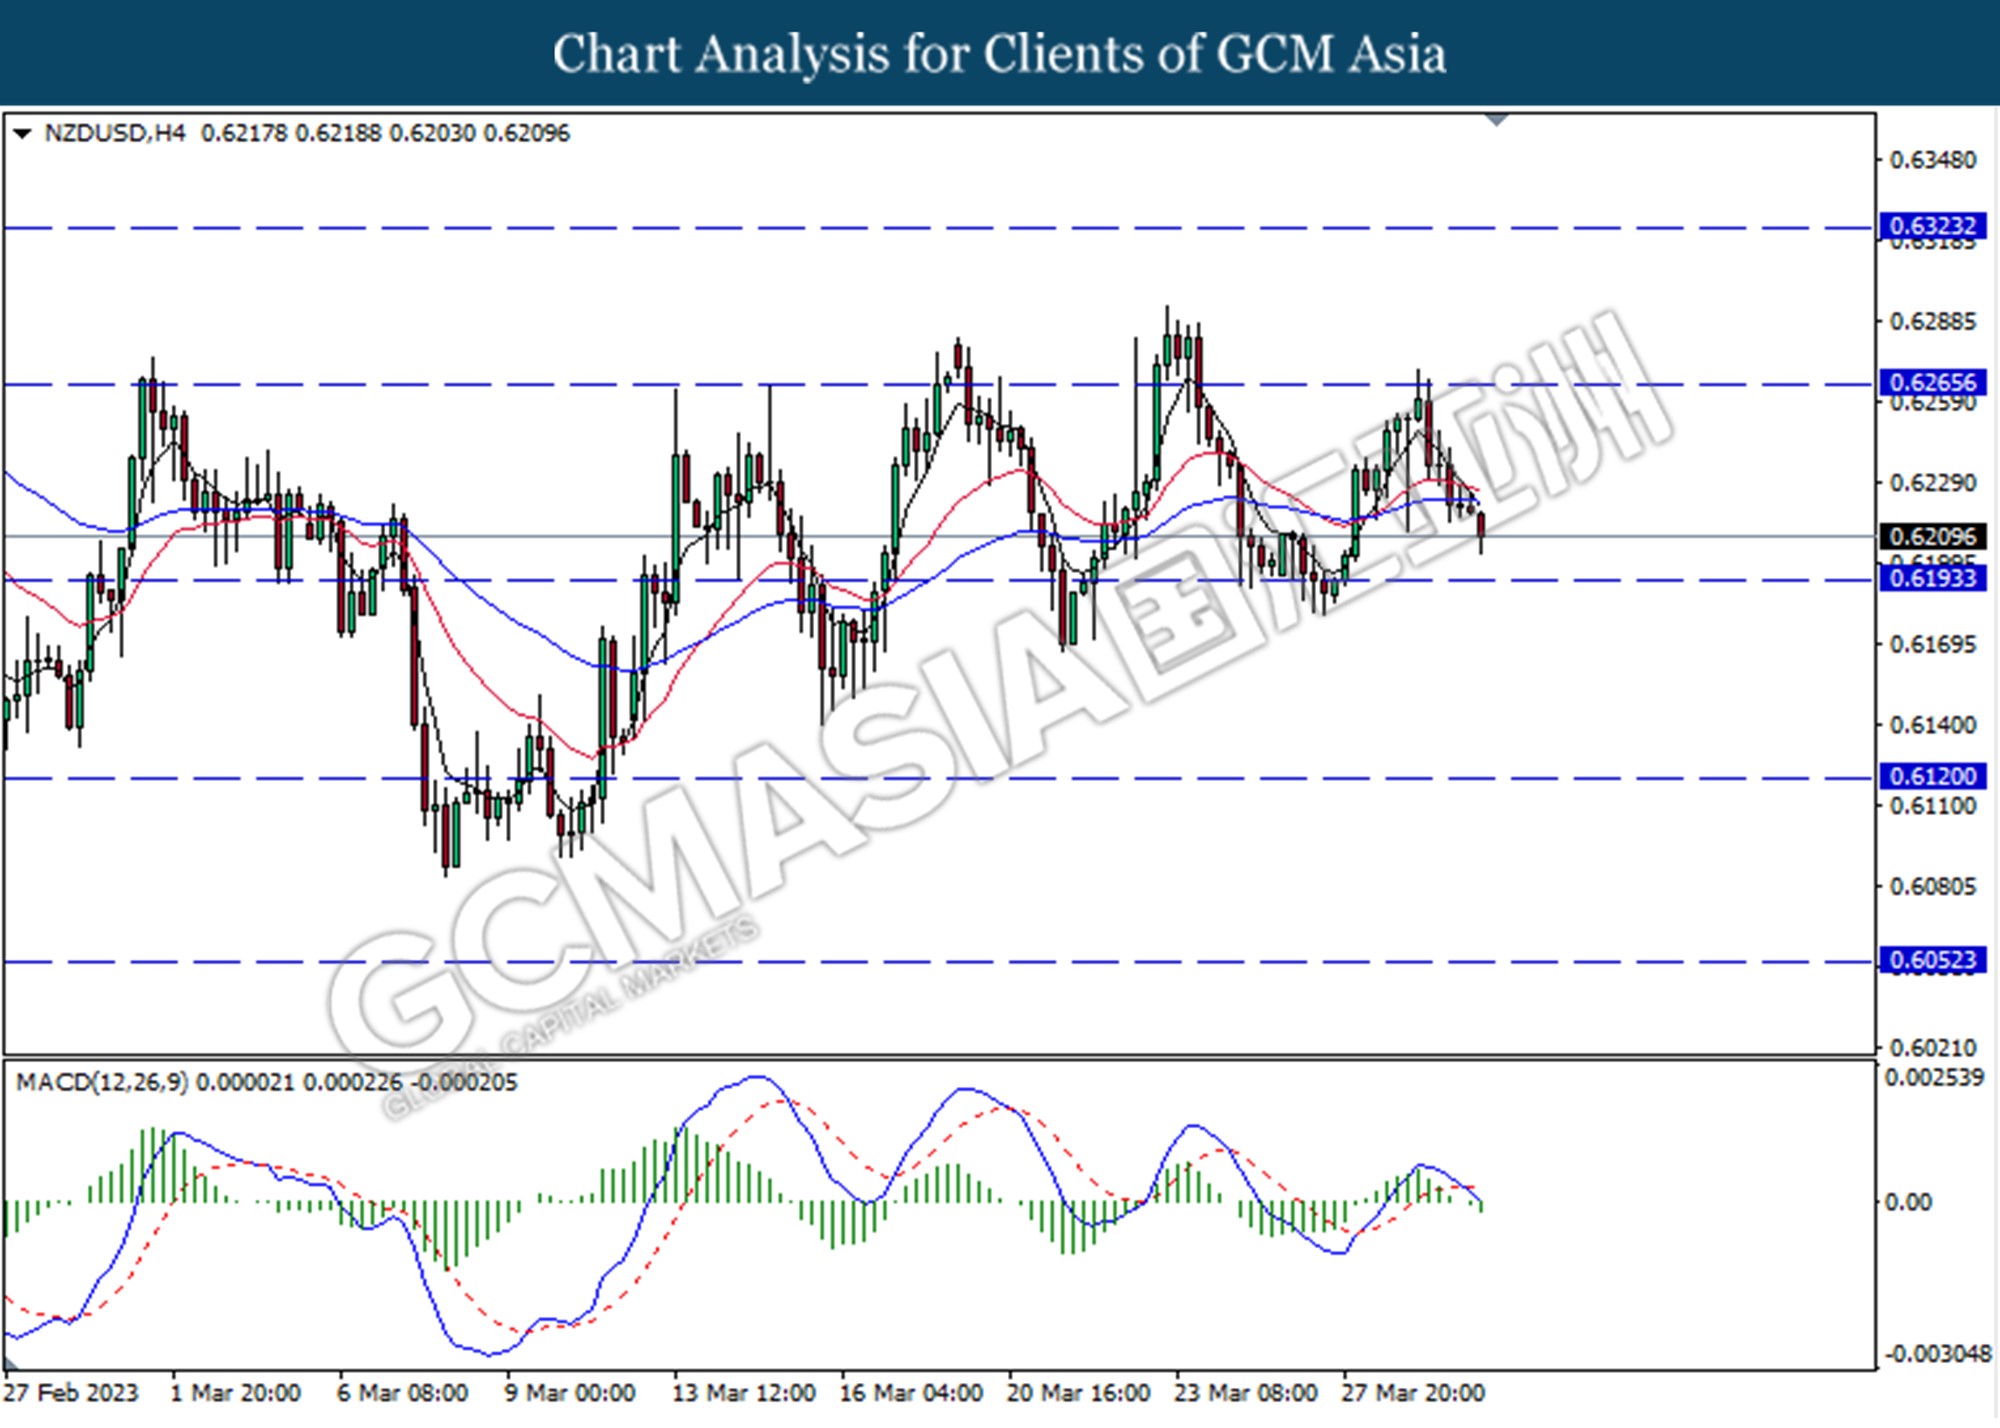Click the 0.61400 axis price value

tap(1932, 724)
